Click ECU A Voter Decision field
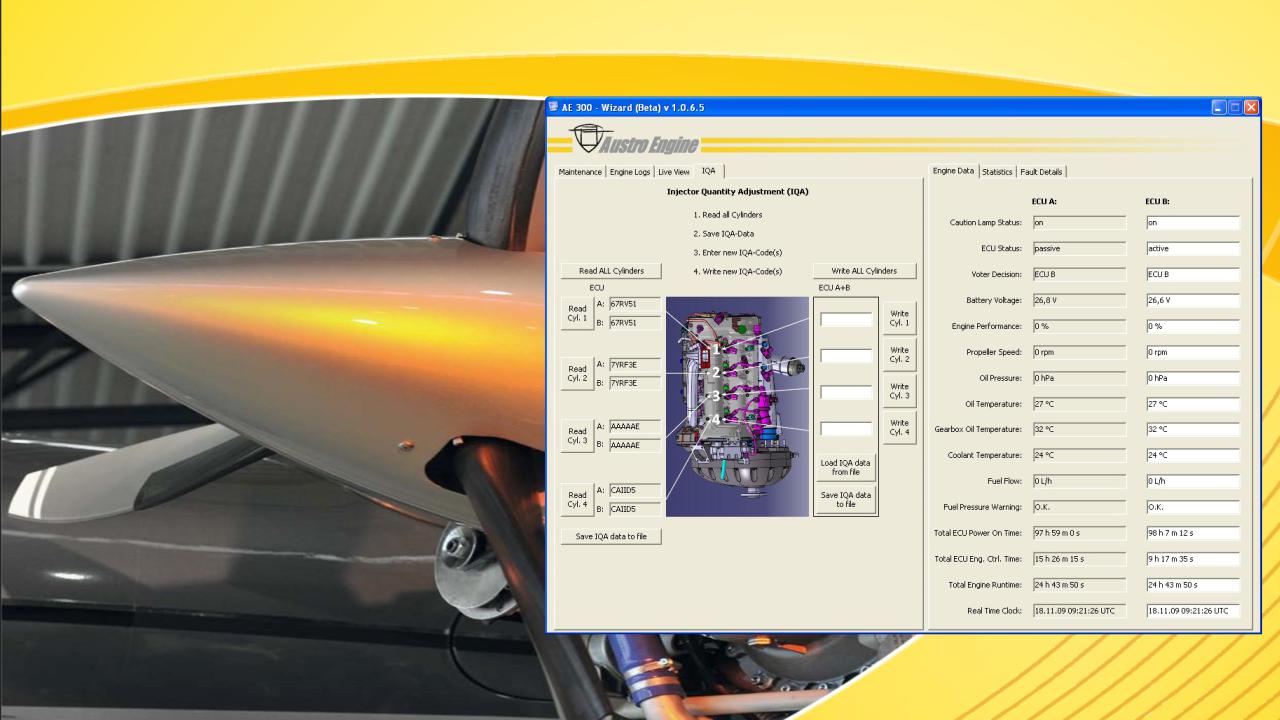This screenshot has width=1280, height=720. tap(1079, 274)
